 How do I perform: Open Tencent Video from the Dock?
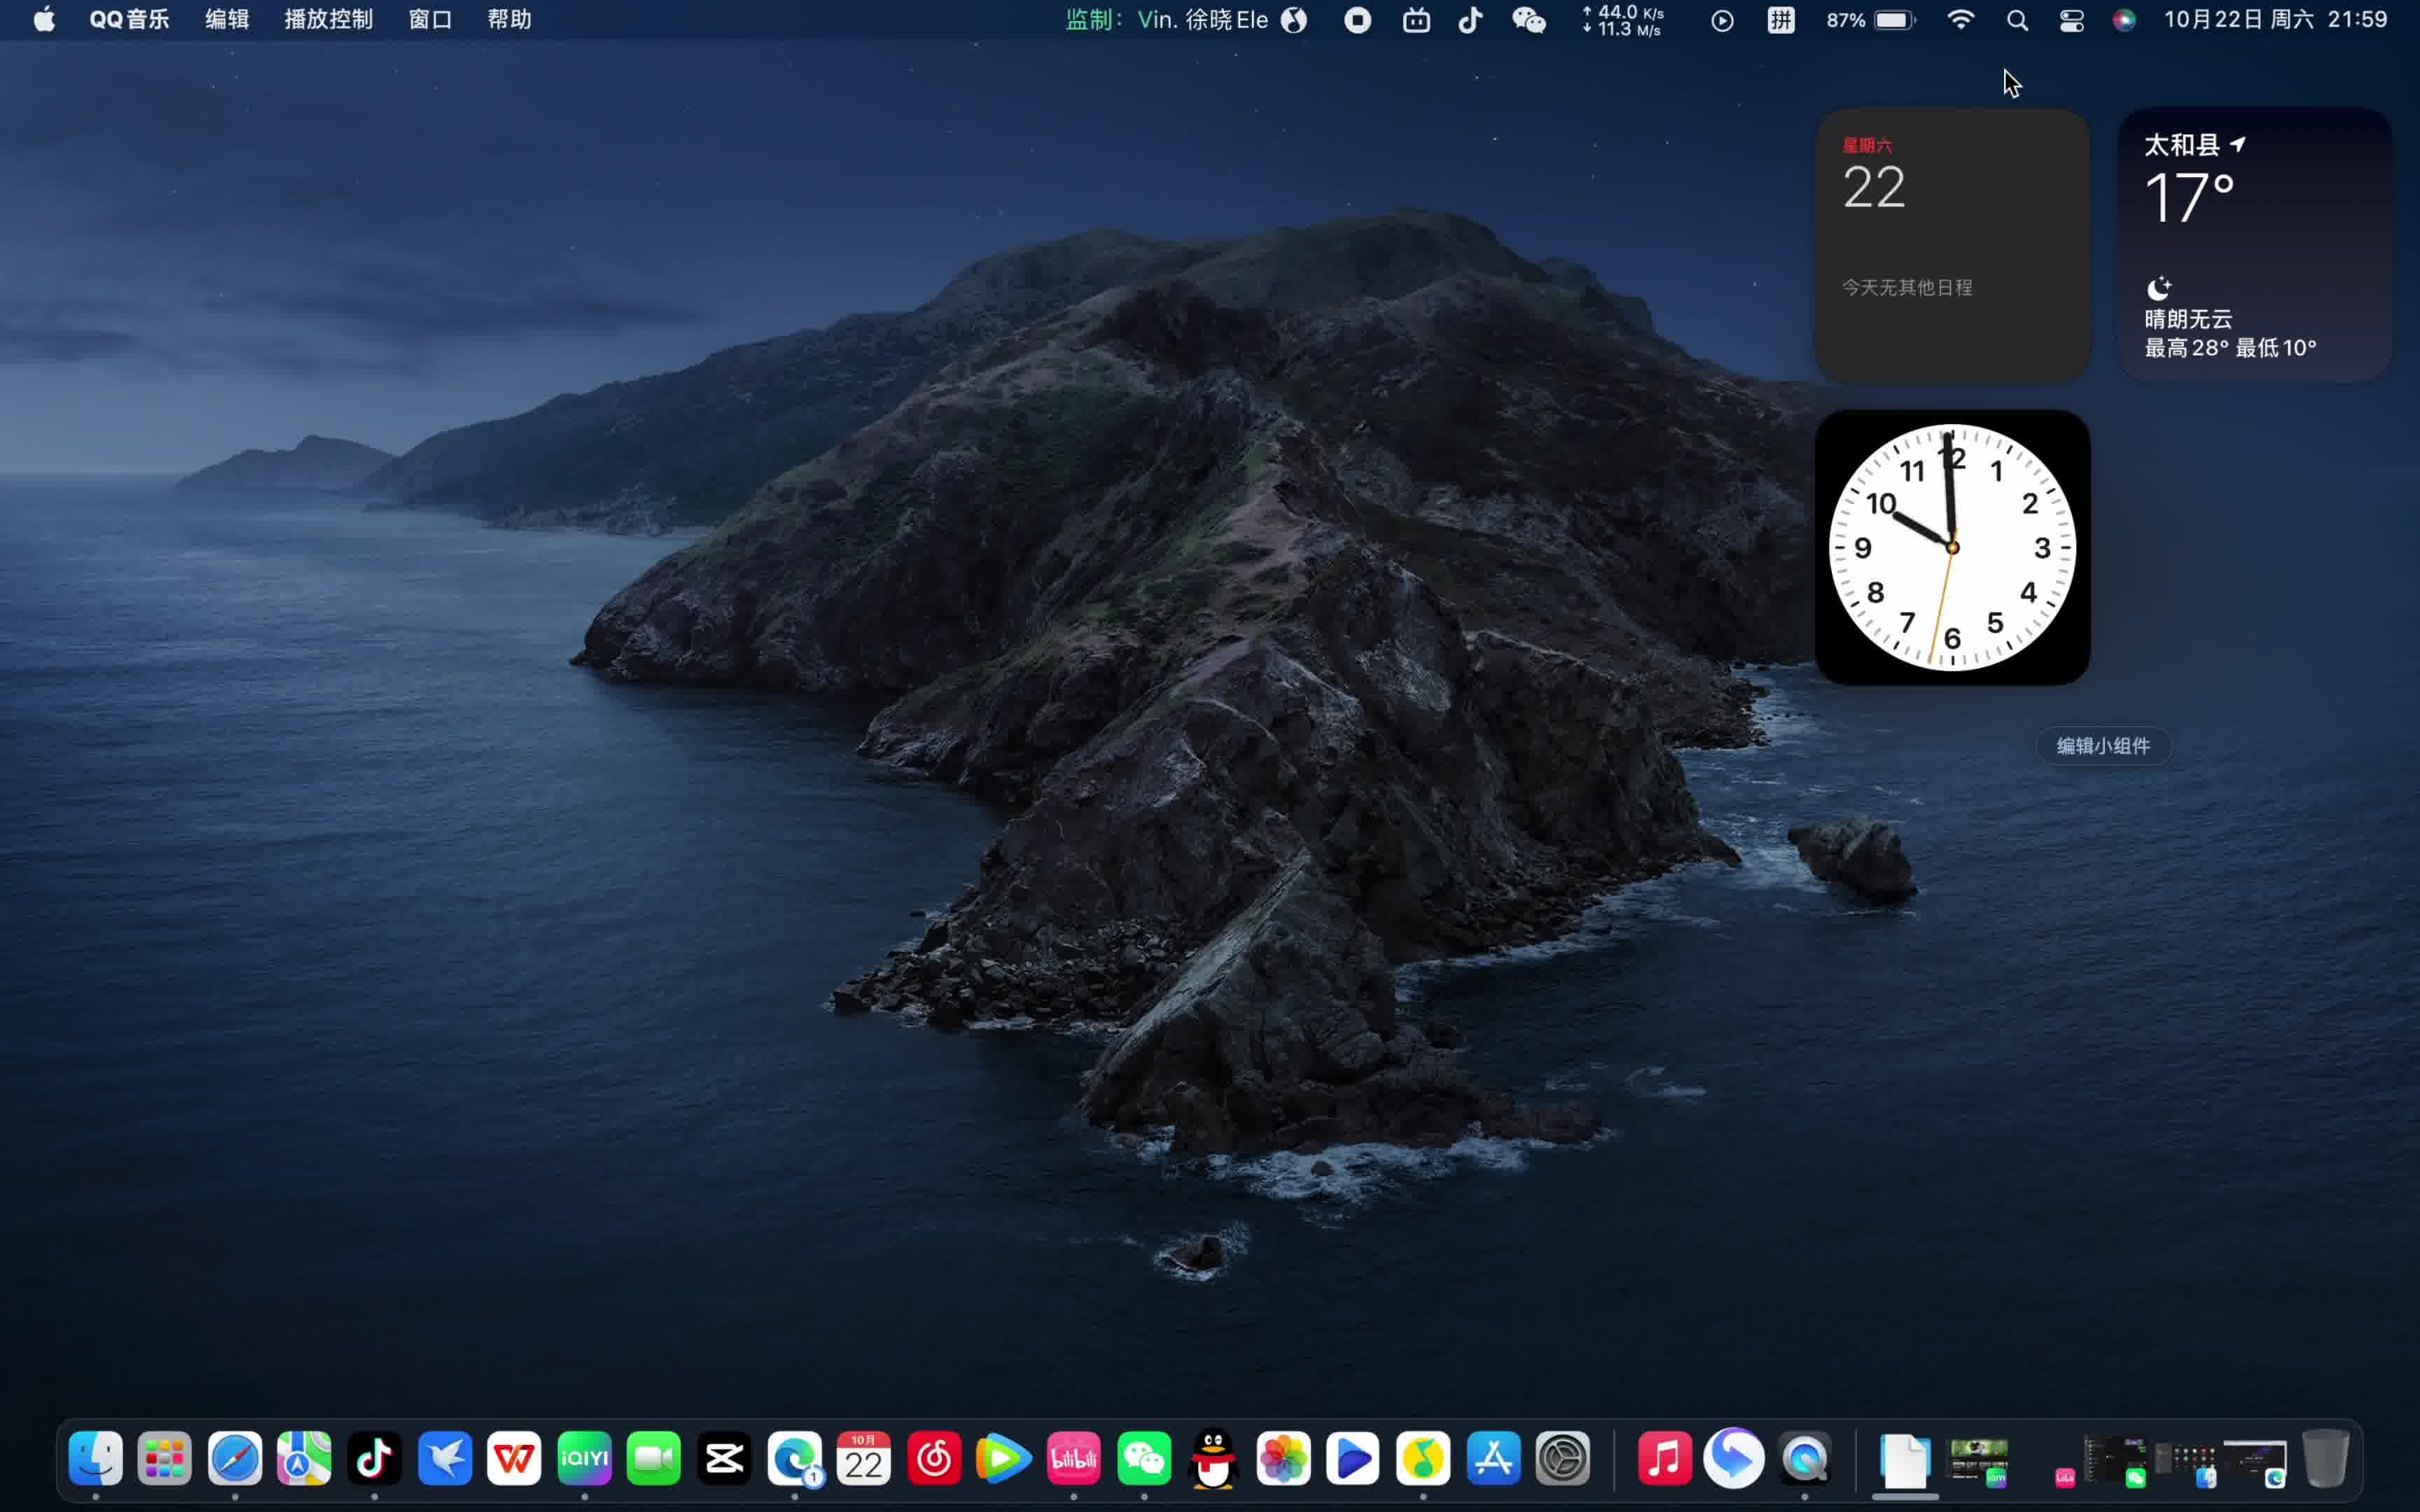coord(1003,1459)
